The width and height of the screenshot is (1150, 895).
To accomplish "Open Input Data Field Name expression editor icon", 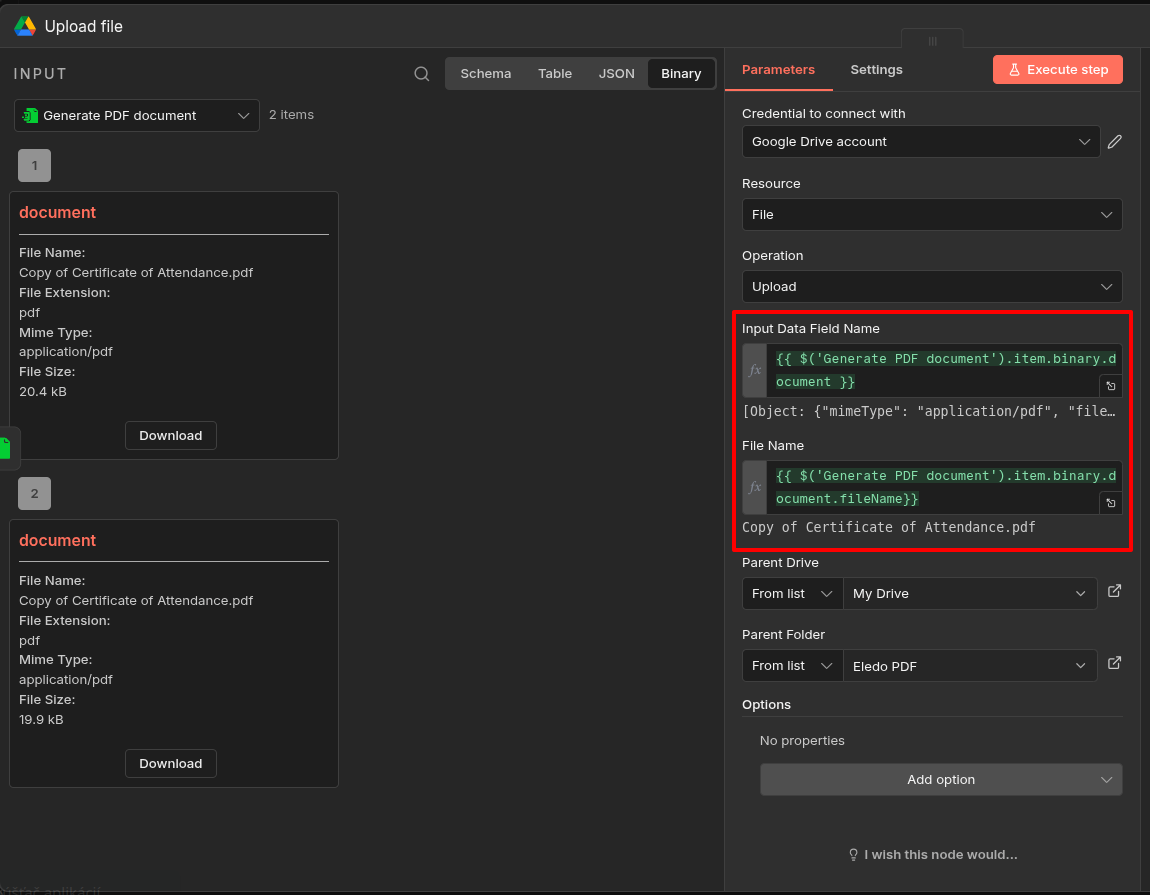I will [x=1110, y=385].
